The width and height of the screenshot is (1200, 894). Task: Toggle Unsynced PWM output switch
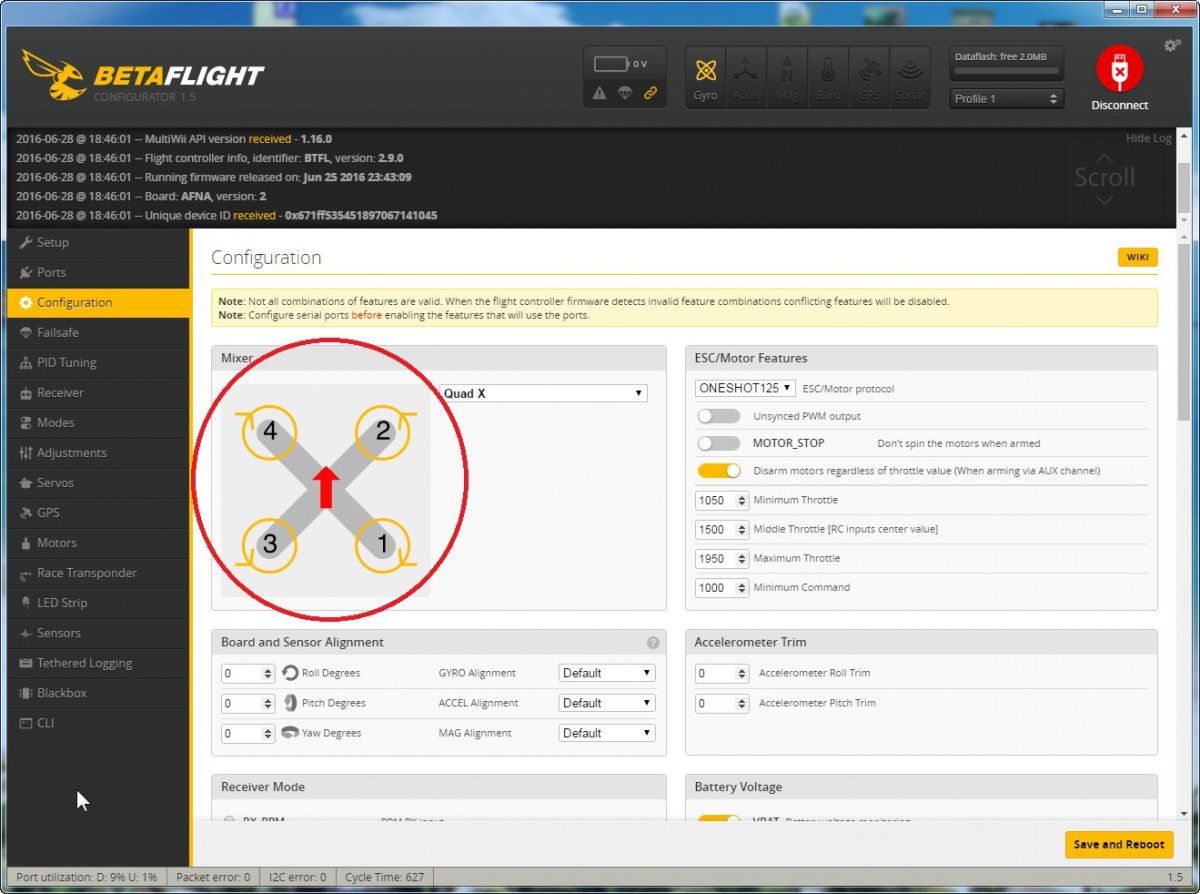click(718, 416)
